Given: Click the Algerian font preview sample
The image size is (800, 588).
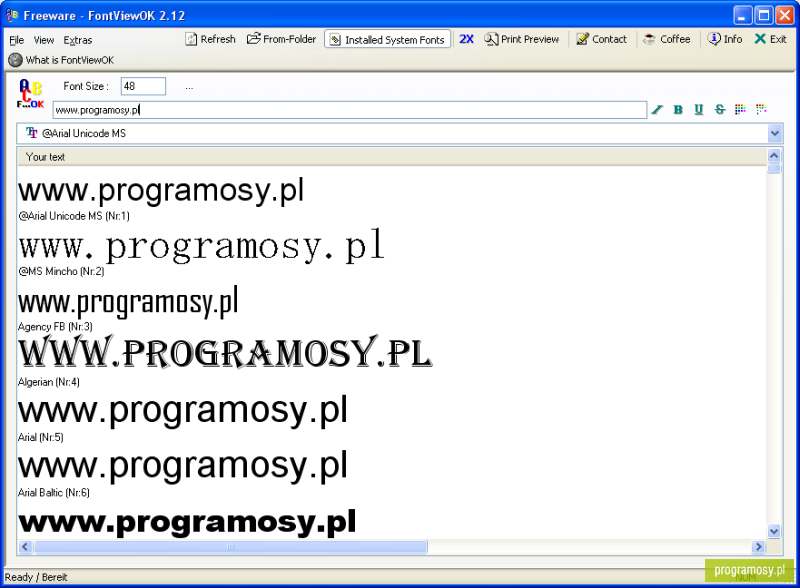Looking at the screenshot, I should tap(225, 352).
